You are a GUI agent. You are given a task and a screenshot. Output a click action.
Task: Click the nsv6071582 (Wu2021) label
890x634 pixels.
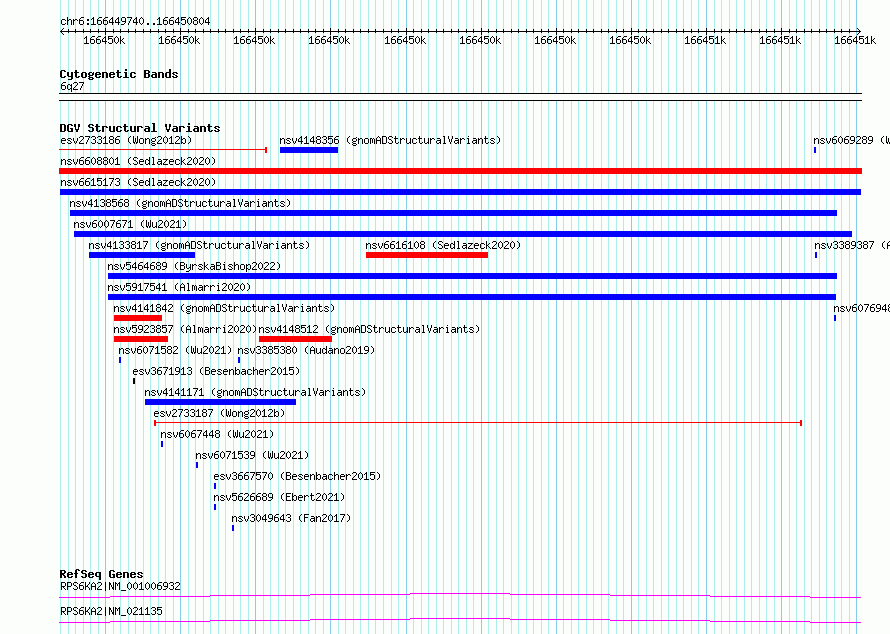[175, 350]
